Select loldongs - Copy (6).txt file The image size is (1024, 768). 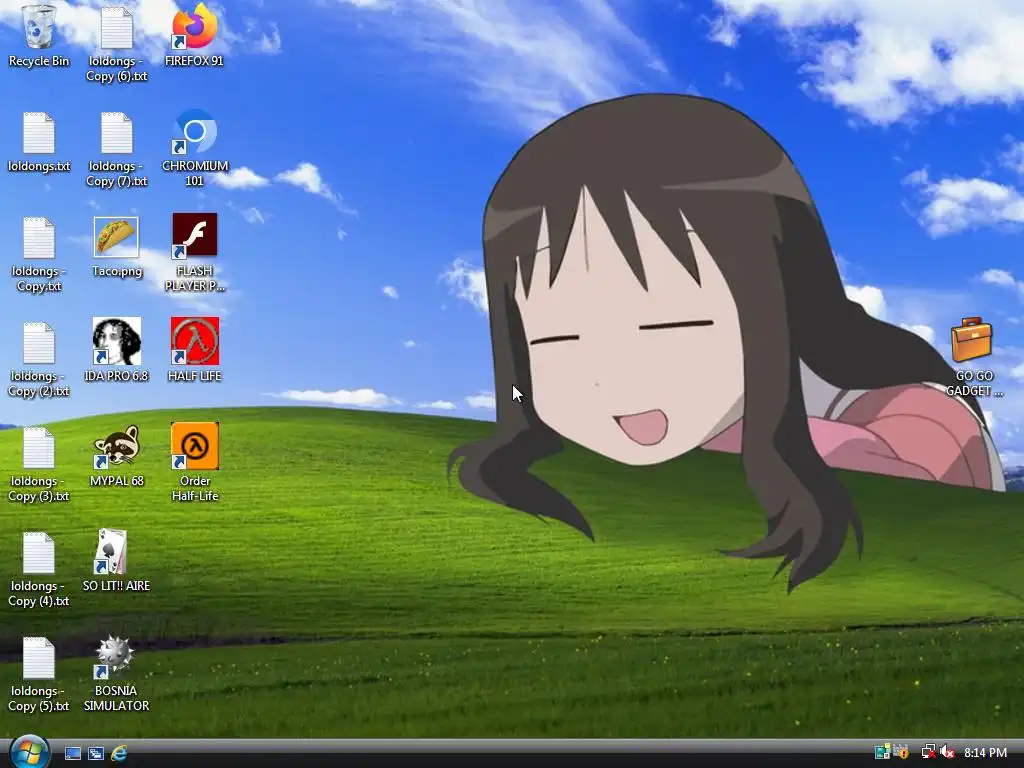point(116,44)
